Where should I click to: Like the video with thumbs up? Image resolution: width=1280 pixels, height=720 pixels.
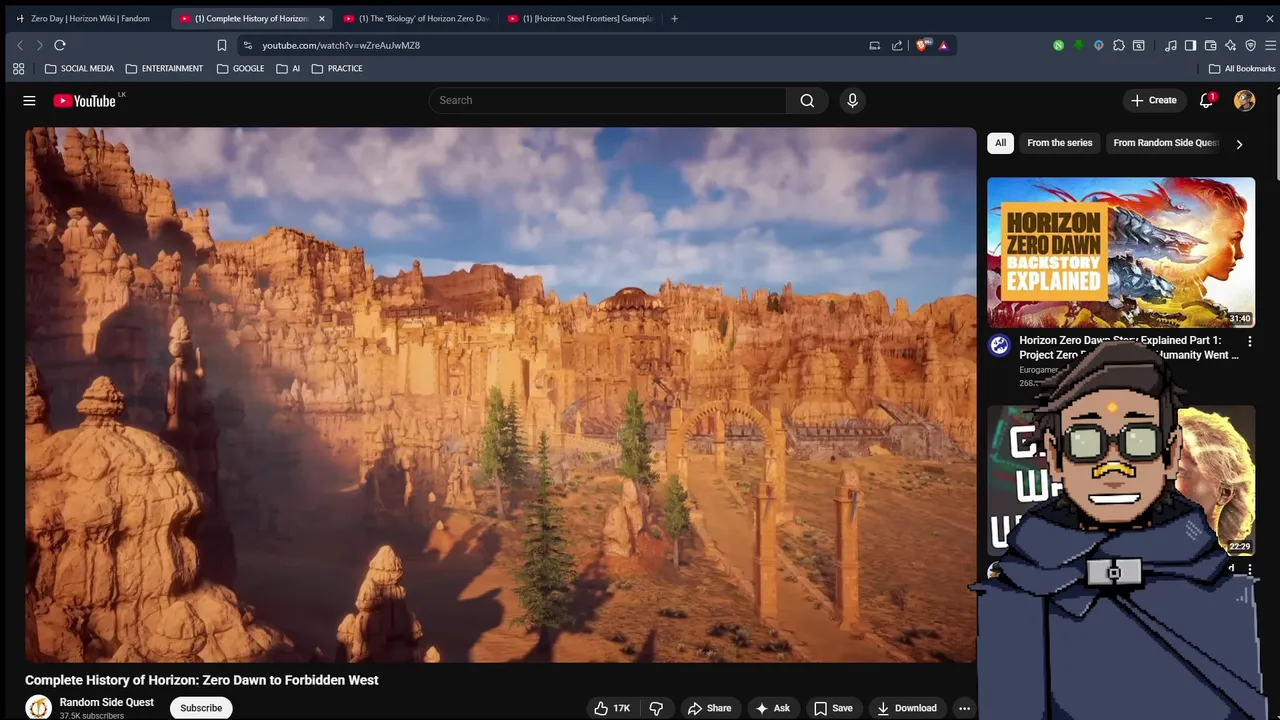[x=611, y=708]
